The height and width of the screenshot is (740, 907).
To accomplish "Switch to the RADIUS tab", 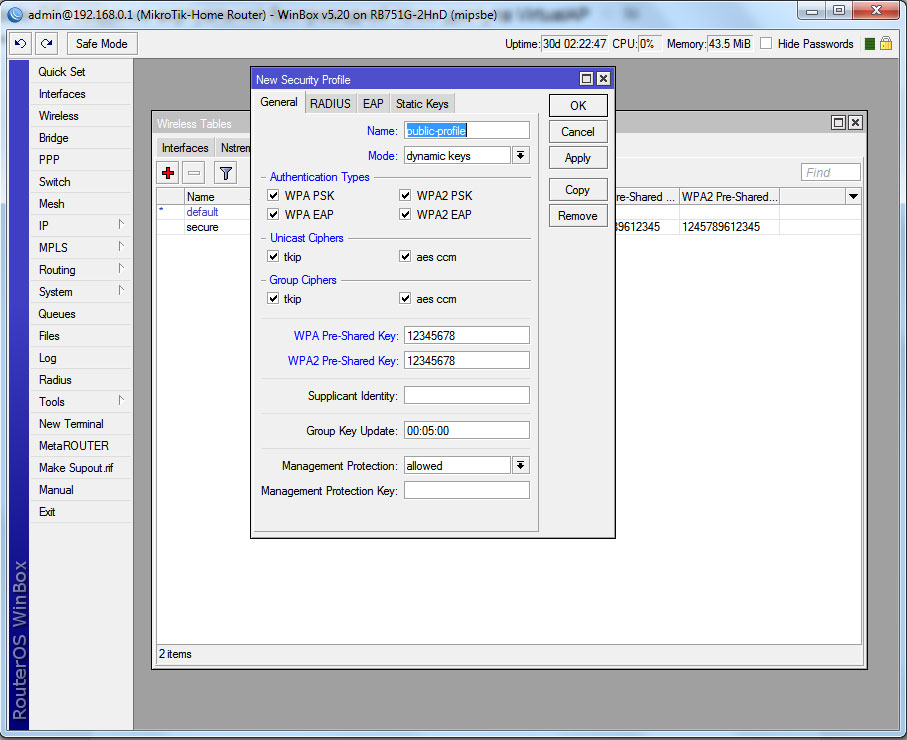I will point(330,104).
